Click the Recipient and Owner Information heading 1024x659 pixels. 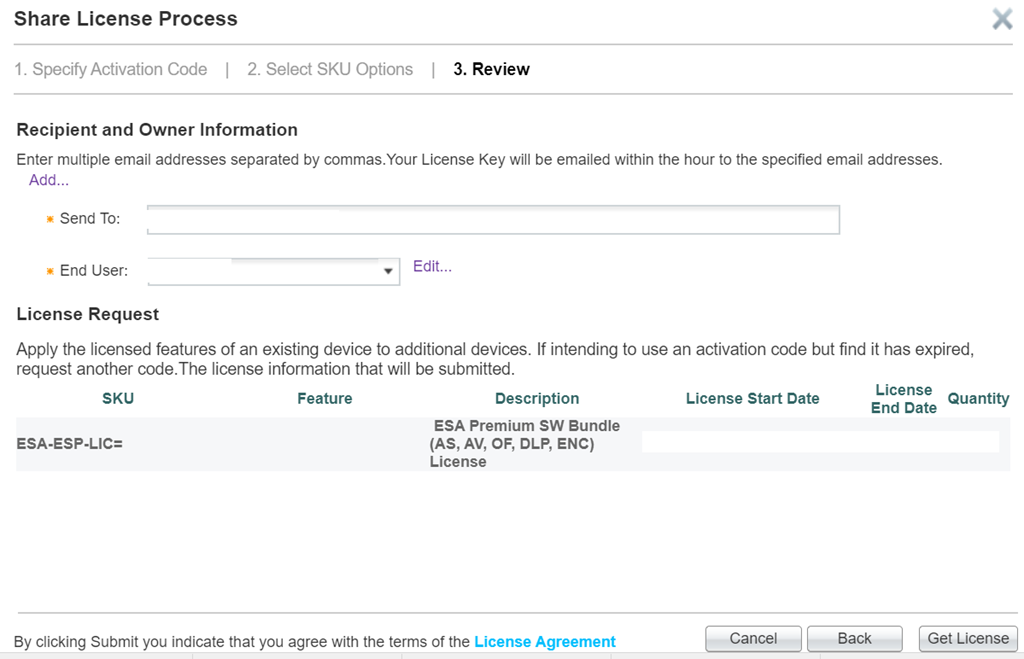pyautogui.click(x=157, y=130)
